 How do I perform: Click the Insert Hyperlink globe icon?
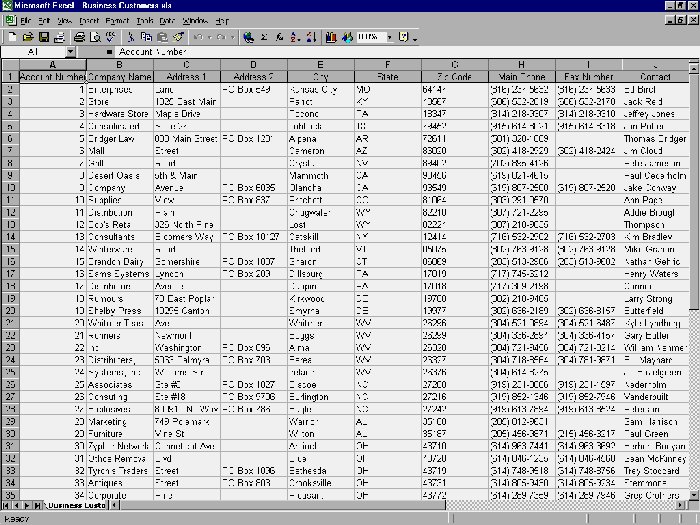click(248, 37)
